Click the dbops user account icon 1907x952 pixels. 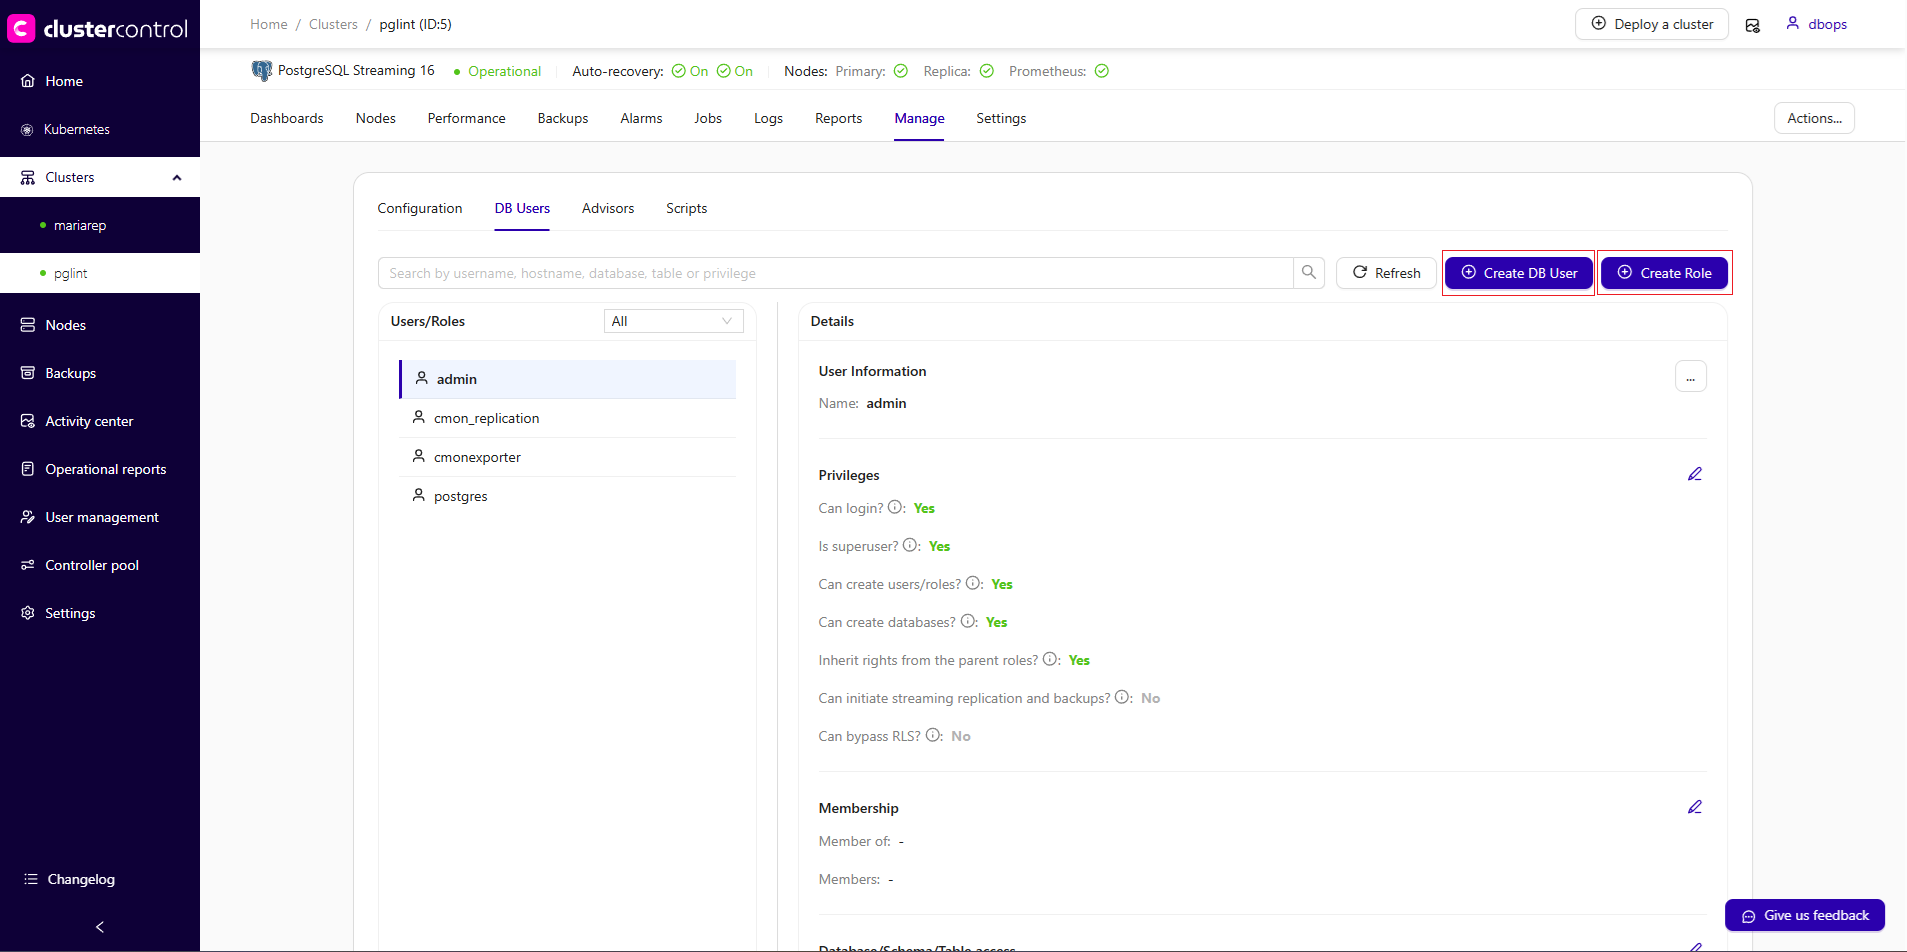click(1791, 23)
